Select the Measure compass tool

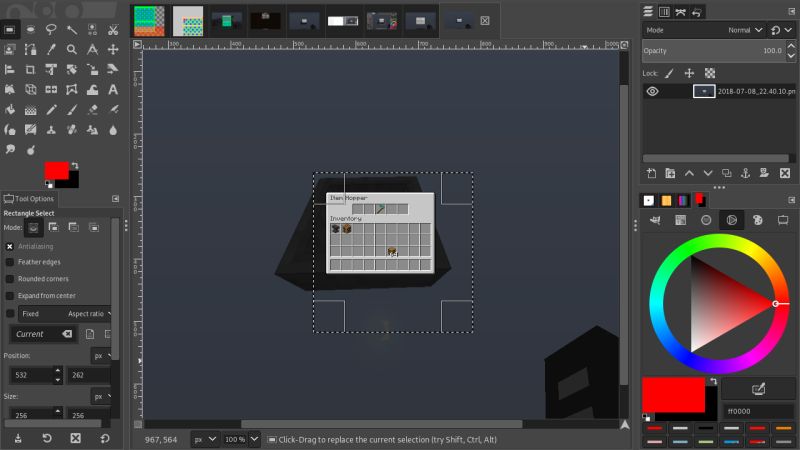(92, 49)
